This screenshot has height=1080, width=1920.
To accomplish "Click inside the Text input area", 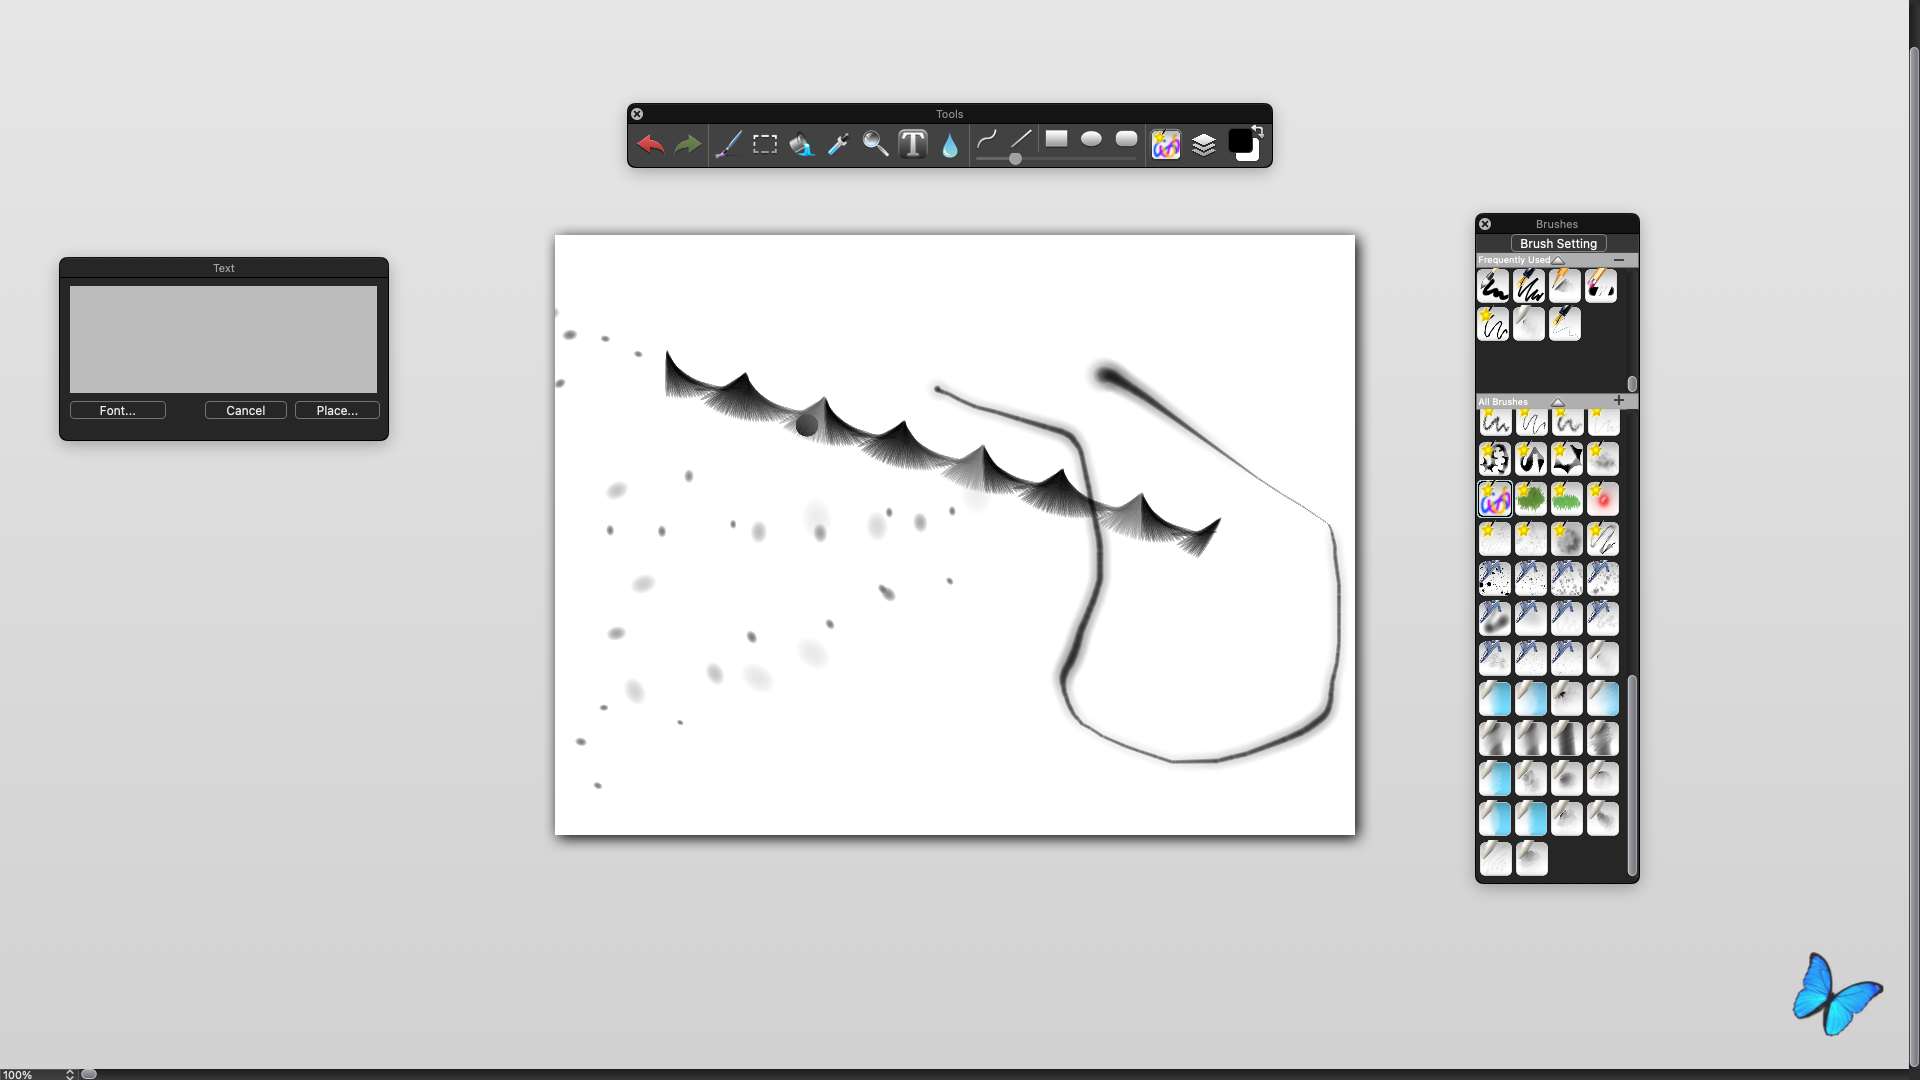I will click(223, 339).
